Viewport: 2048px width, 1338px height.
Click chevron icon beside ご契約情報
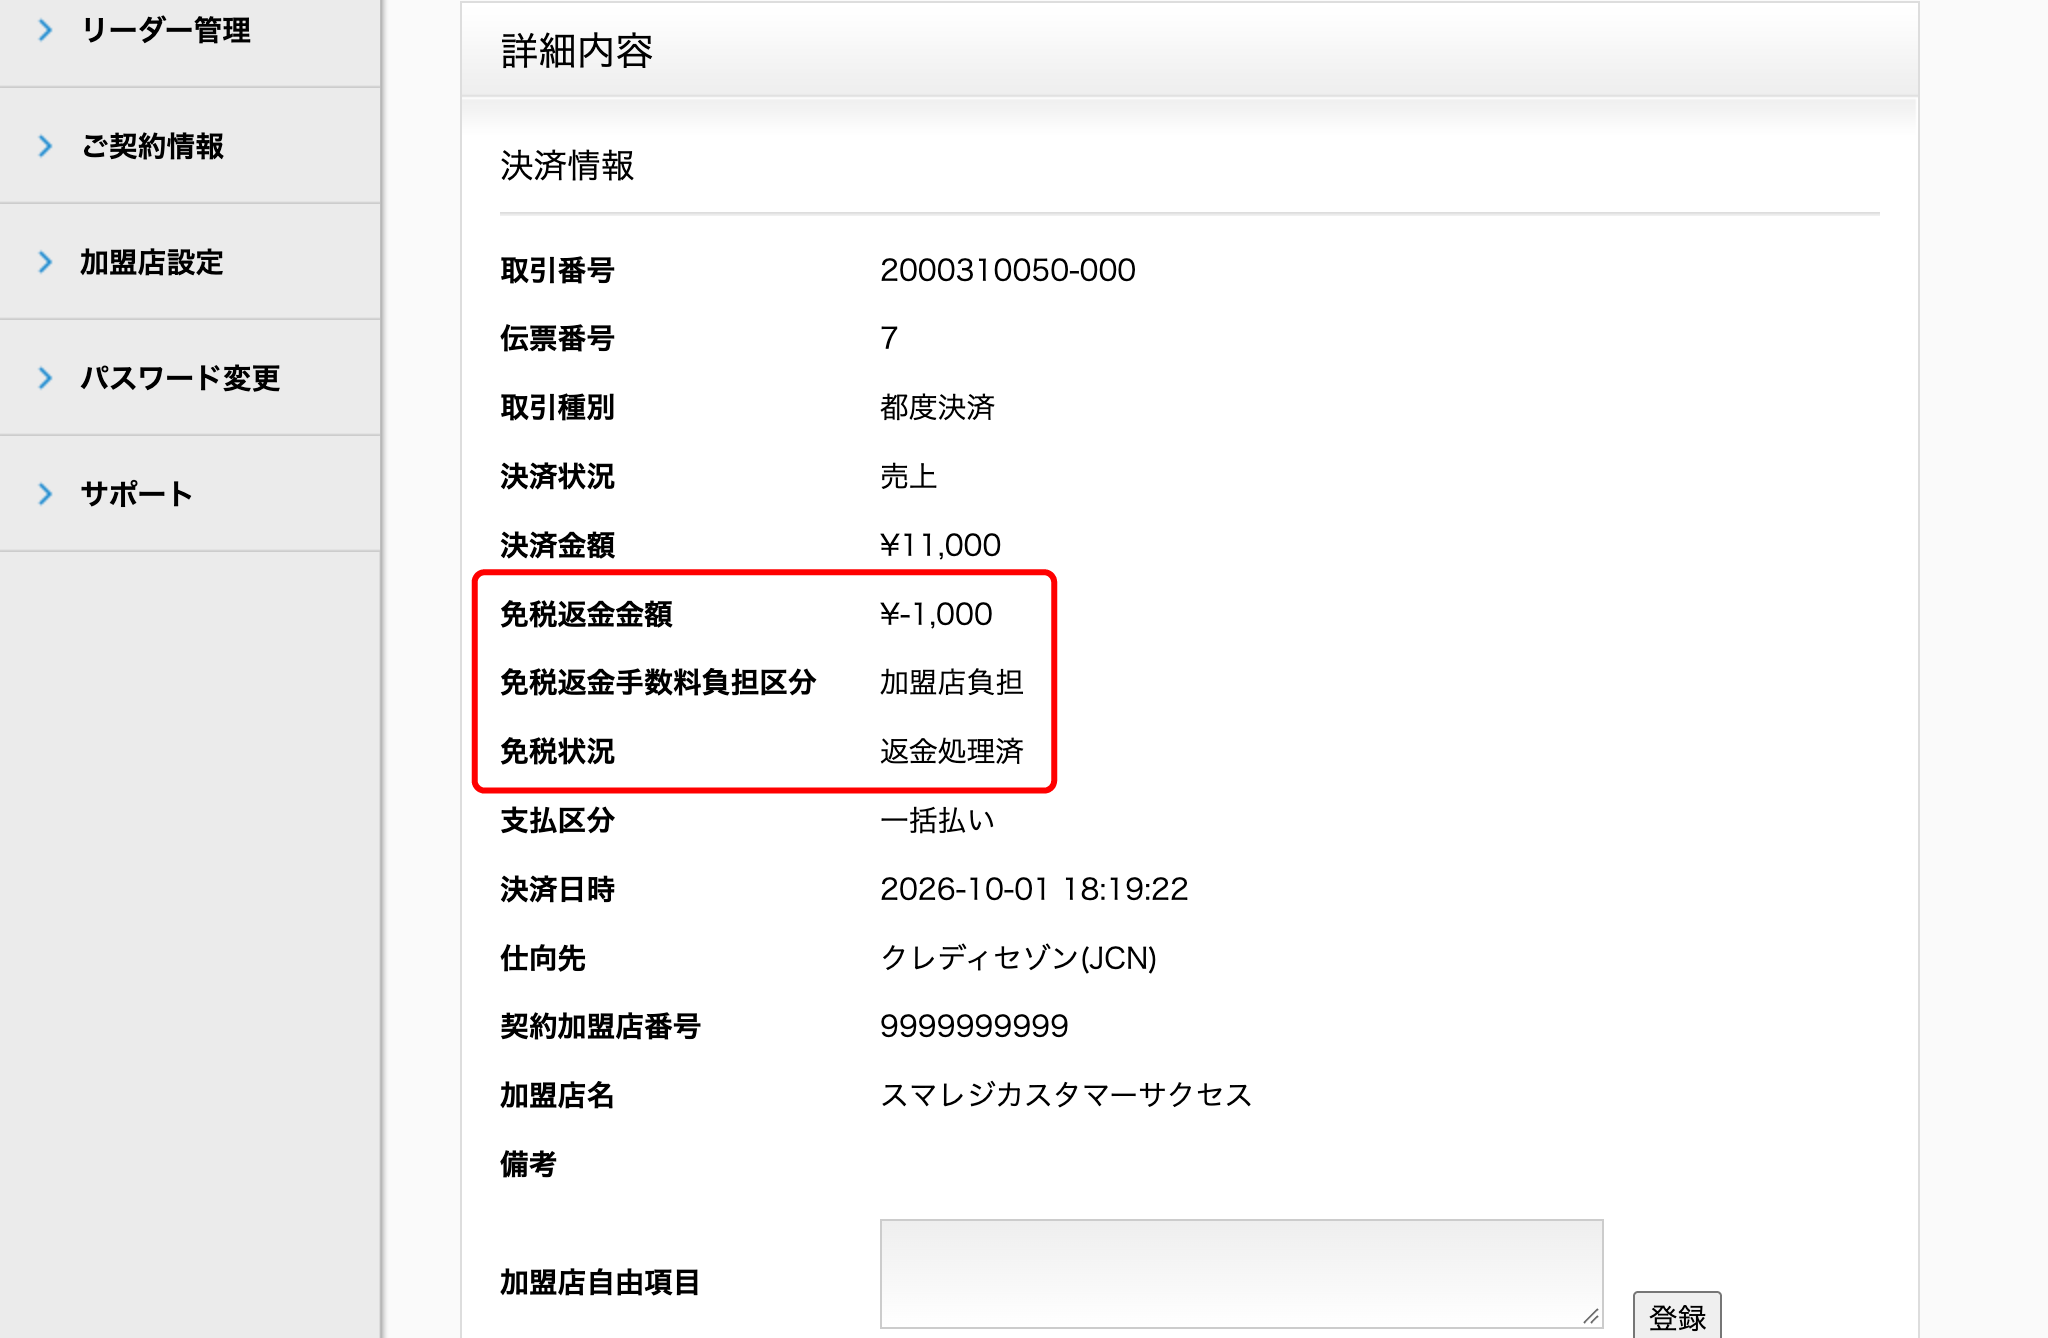pos(45,146)
